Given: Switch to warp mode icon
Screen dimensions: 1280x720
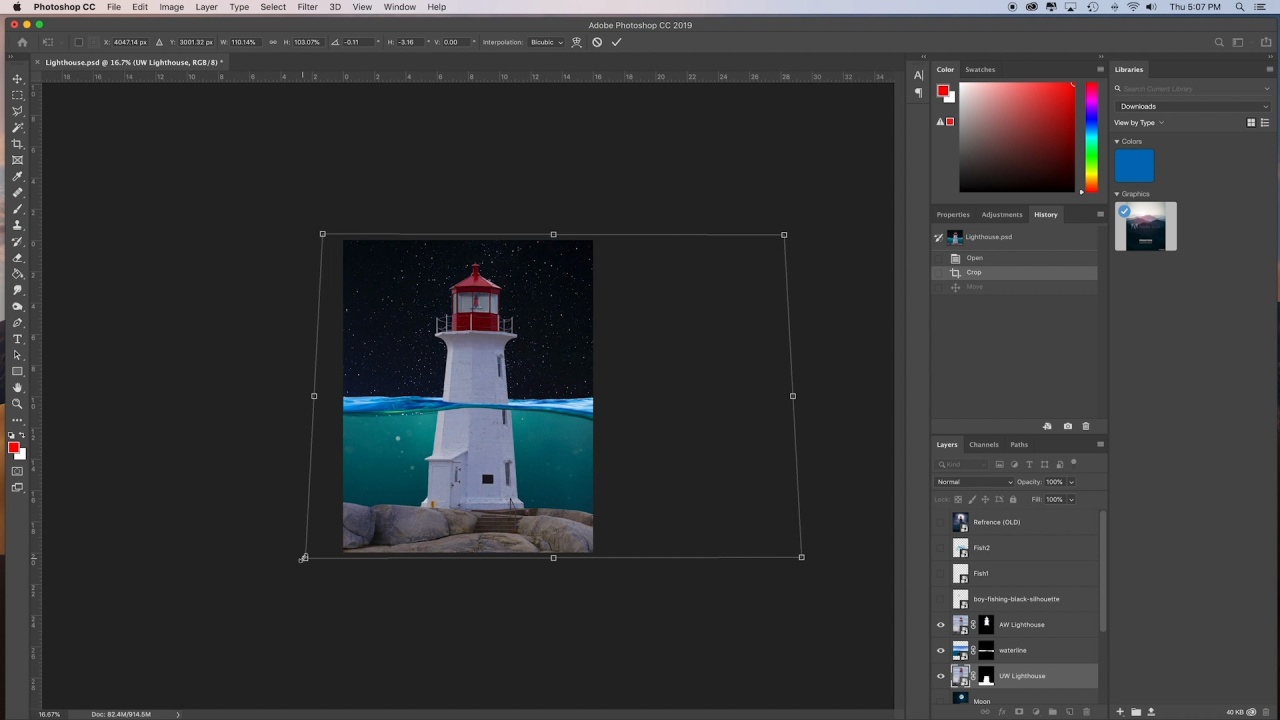Looking at the screenshot, I should (577, 42).
